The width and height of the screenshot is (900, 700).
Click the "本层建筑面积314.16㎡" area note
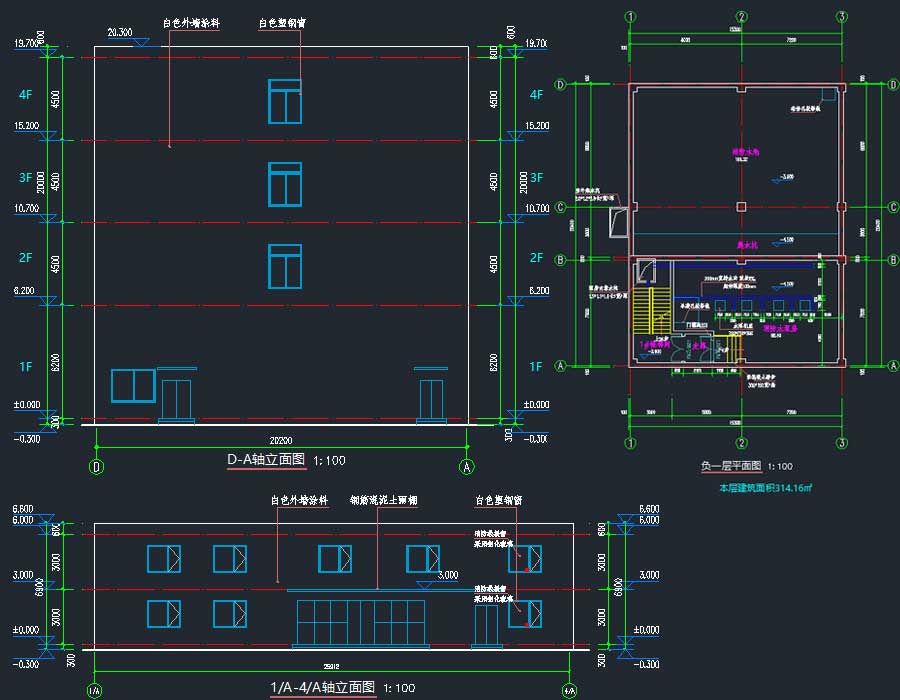[766, 488]
